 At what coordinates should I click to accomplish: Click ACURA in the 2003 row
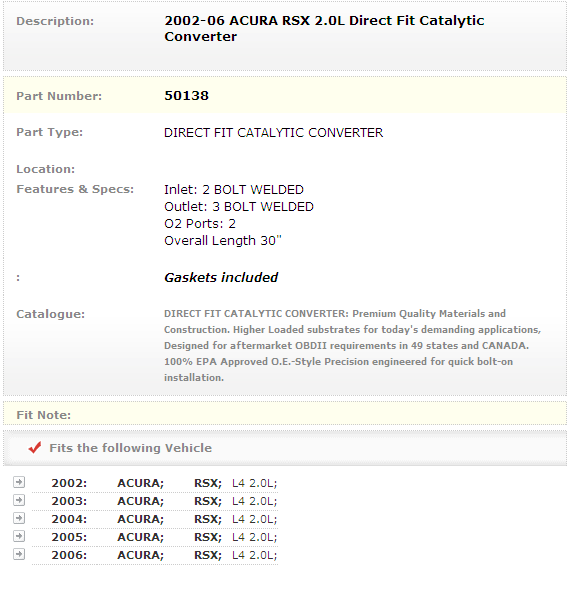pyautogui.click(x=141, y=501)
